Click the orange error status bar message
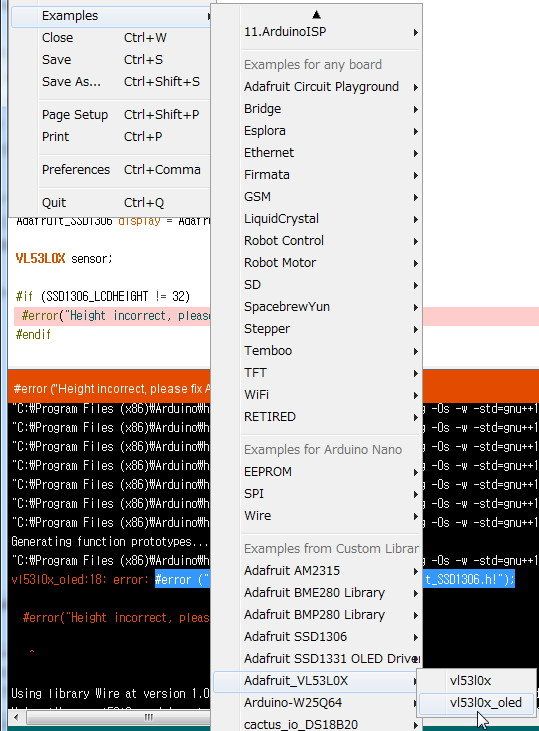The height and width of the screenshot is (731, 539). click(x=112, y=388)
